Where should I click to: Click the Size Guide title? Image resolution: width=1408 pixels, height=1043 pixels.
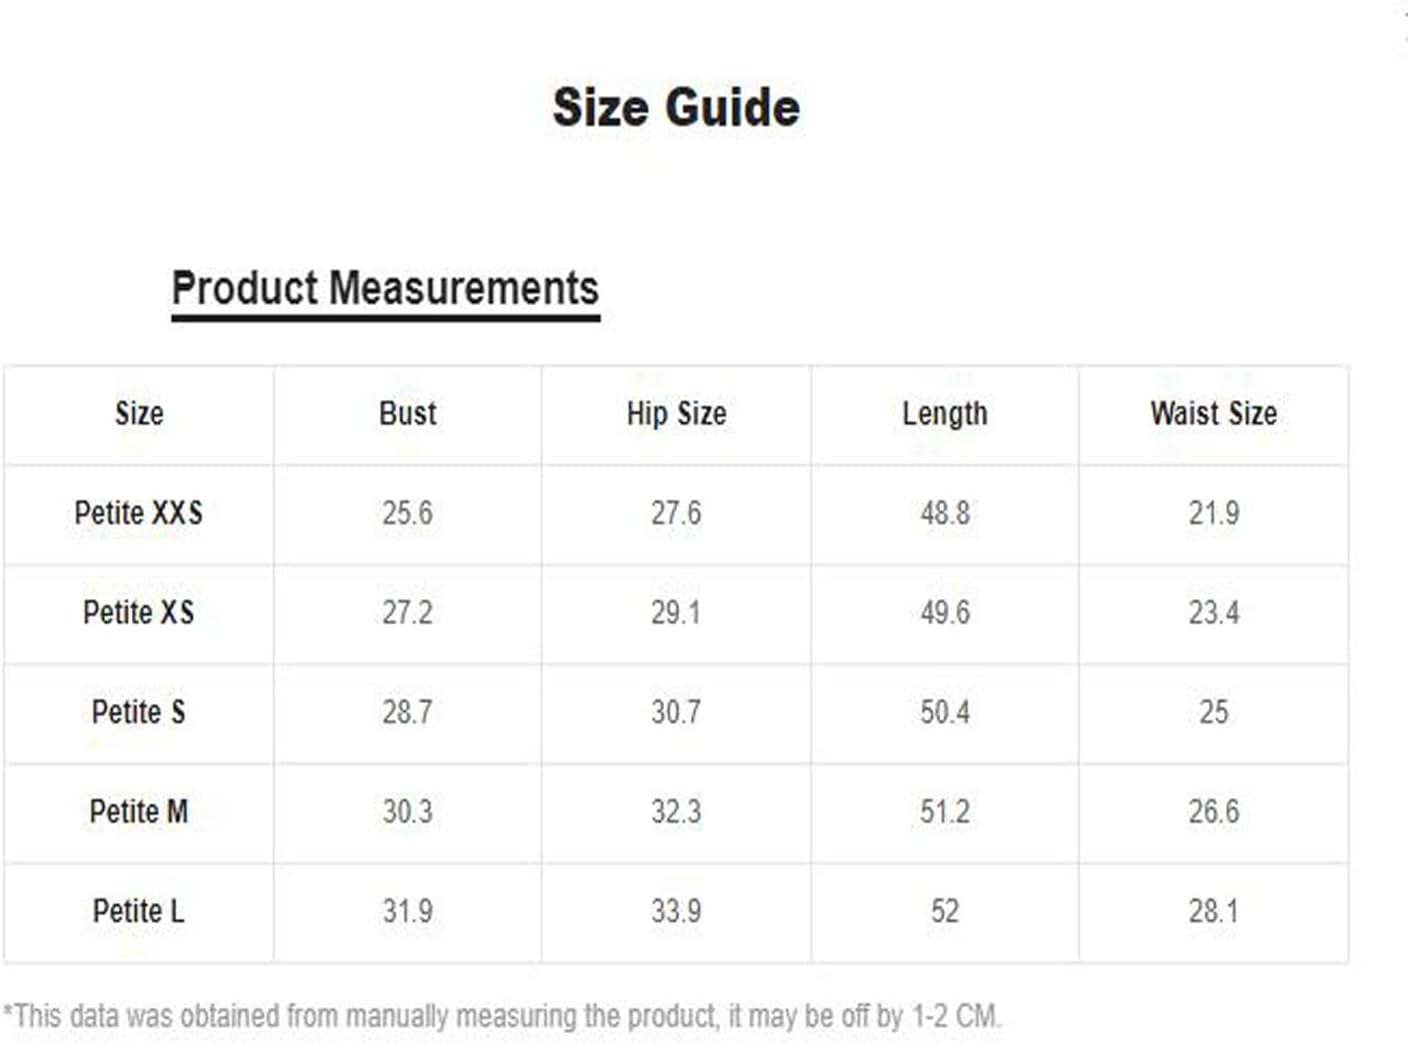tap(676, 108)
